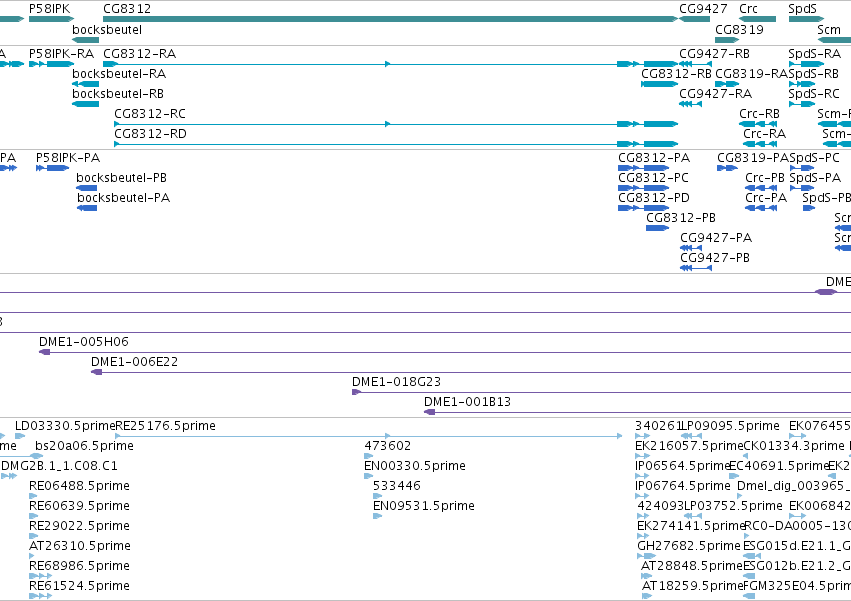Screen dimensions: 851x601
Task: Click the Crc-RA transcript label
Action: (765, 134)
